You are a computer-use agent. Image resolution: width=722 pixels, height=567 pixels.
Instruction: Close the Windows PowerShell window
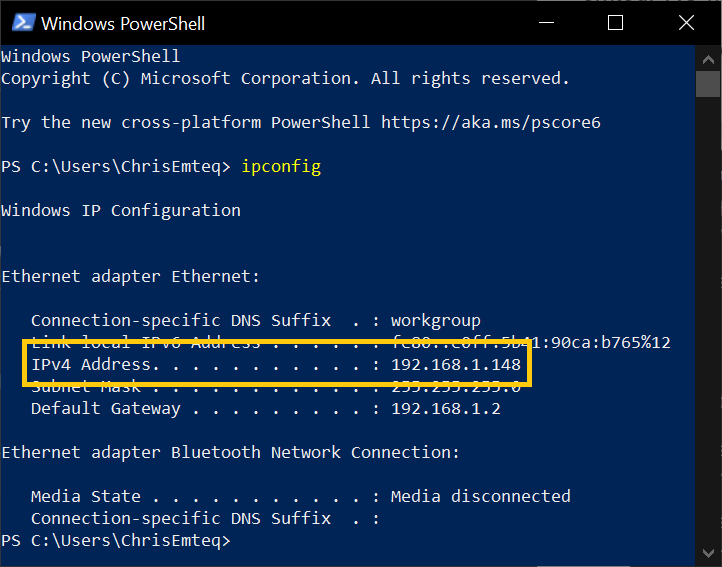click(686, 23)
